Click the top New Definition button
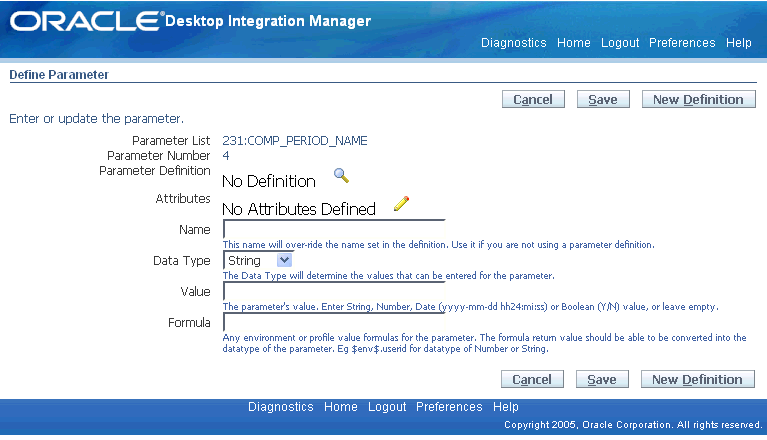 tap(699, 99)
